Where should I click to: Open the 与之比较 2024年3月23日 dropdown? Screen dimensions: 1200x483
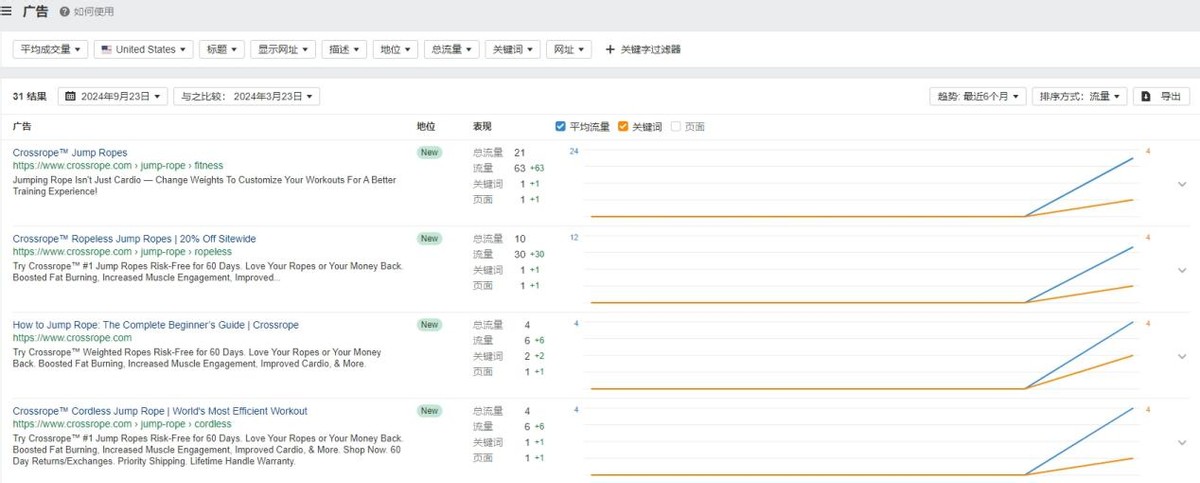coord(246,97)
